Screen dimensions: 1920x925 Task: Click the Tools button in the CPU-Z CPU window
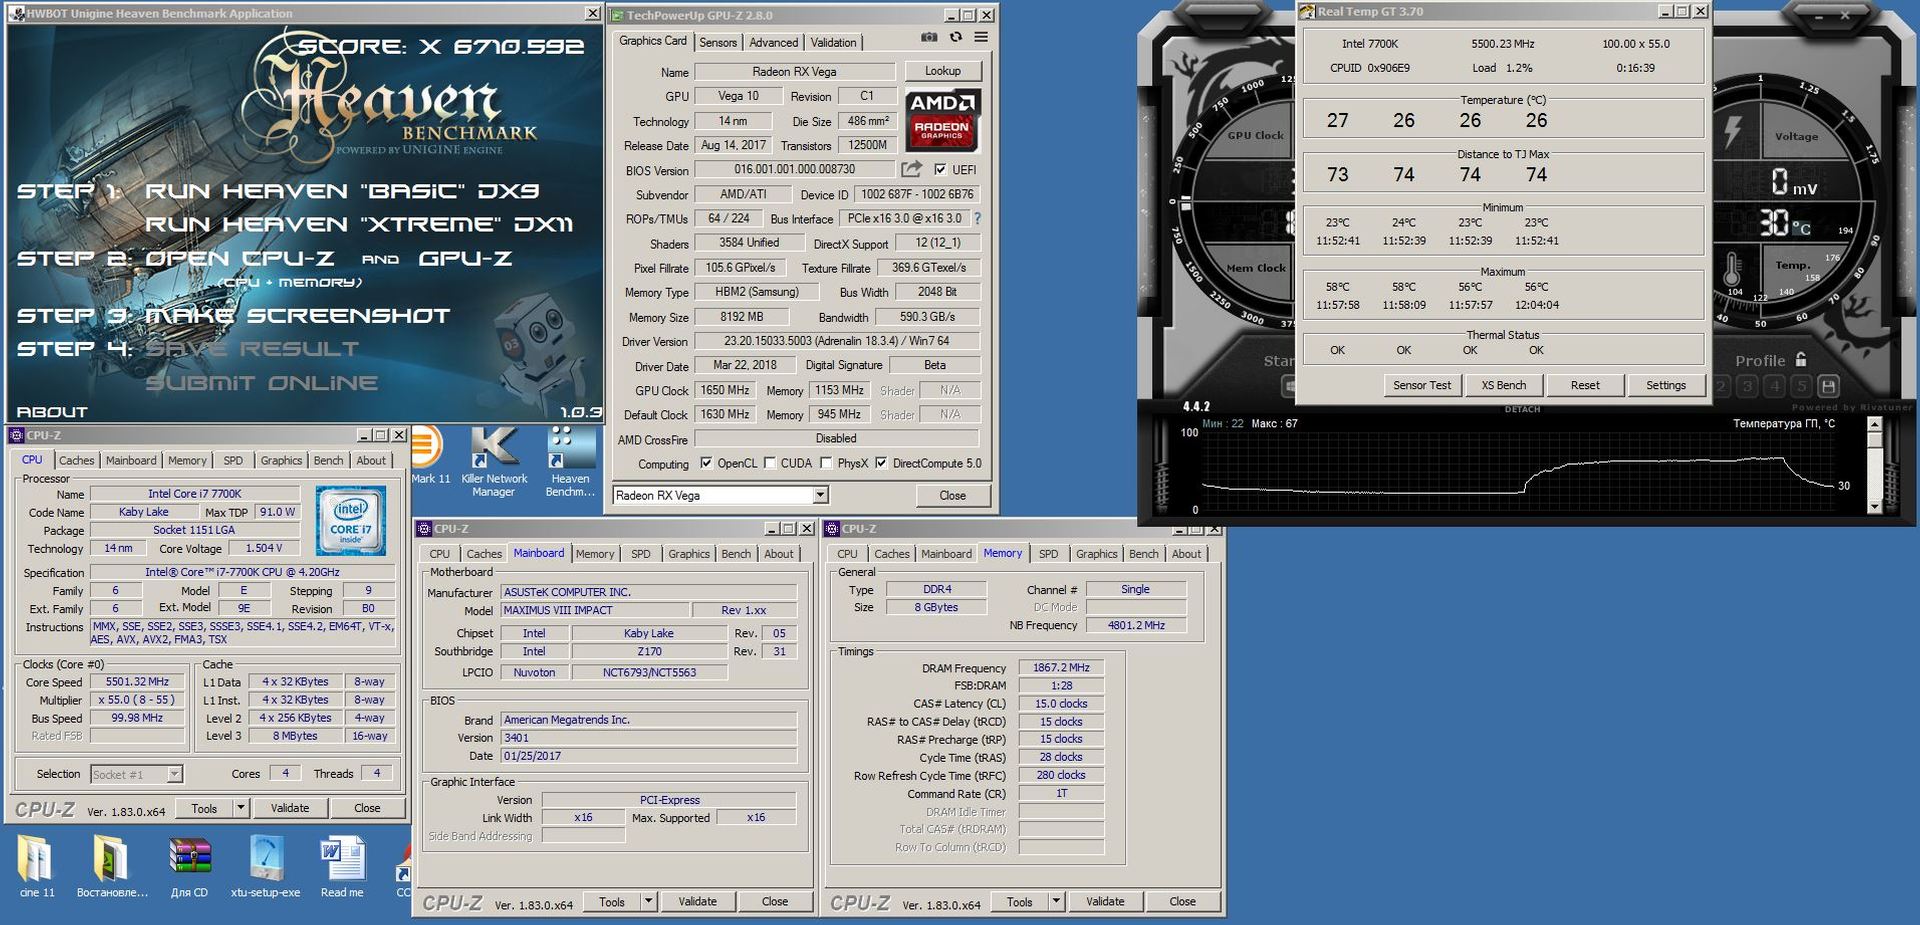pos(205,808)
